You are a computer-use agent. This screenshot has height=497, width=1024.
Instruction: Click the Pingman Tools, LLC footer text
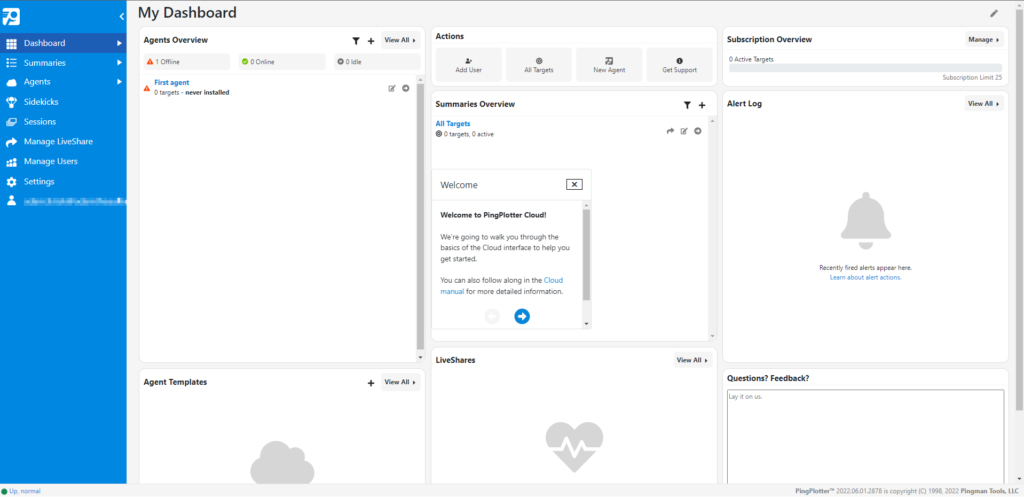(990, 491)
